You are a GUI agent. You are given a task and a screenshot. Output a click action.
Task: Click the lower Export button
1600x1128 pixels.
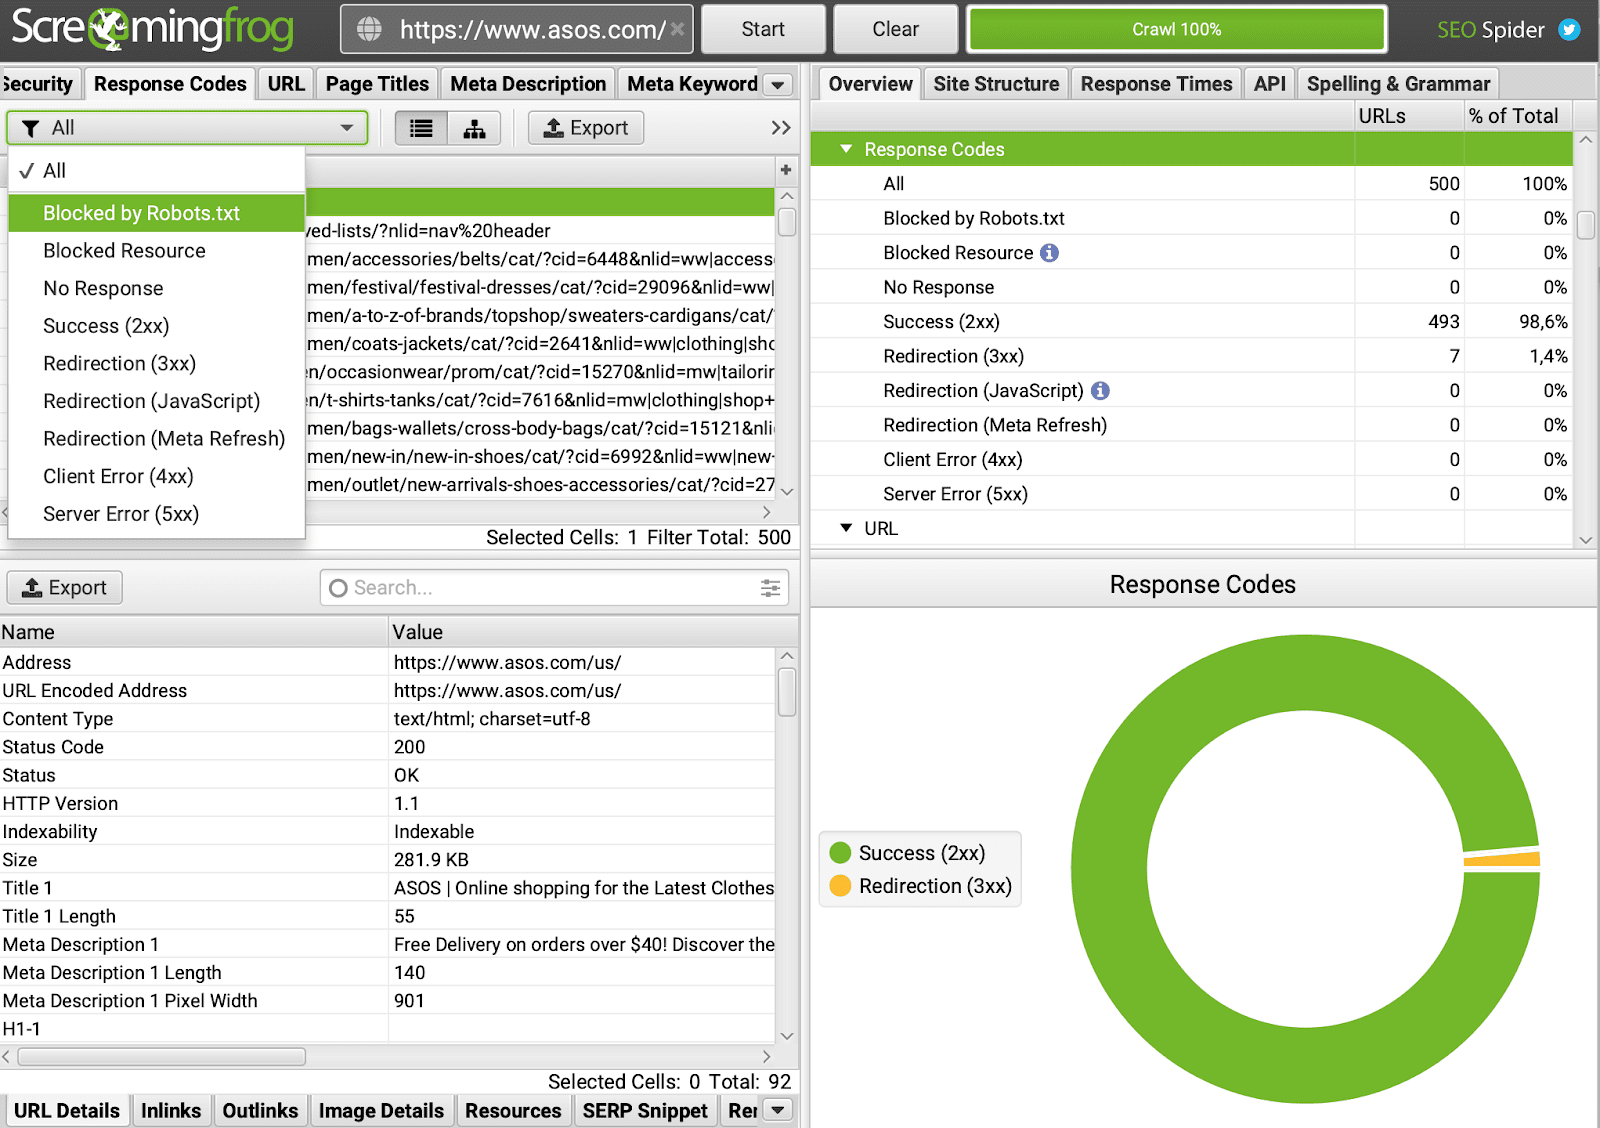point(65,588)
